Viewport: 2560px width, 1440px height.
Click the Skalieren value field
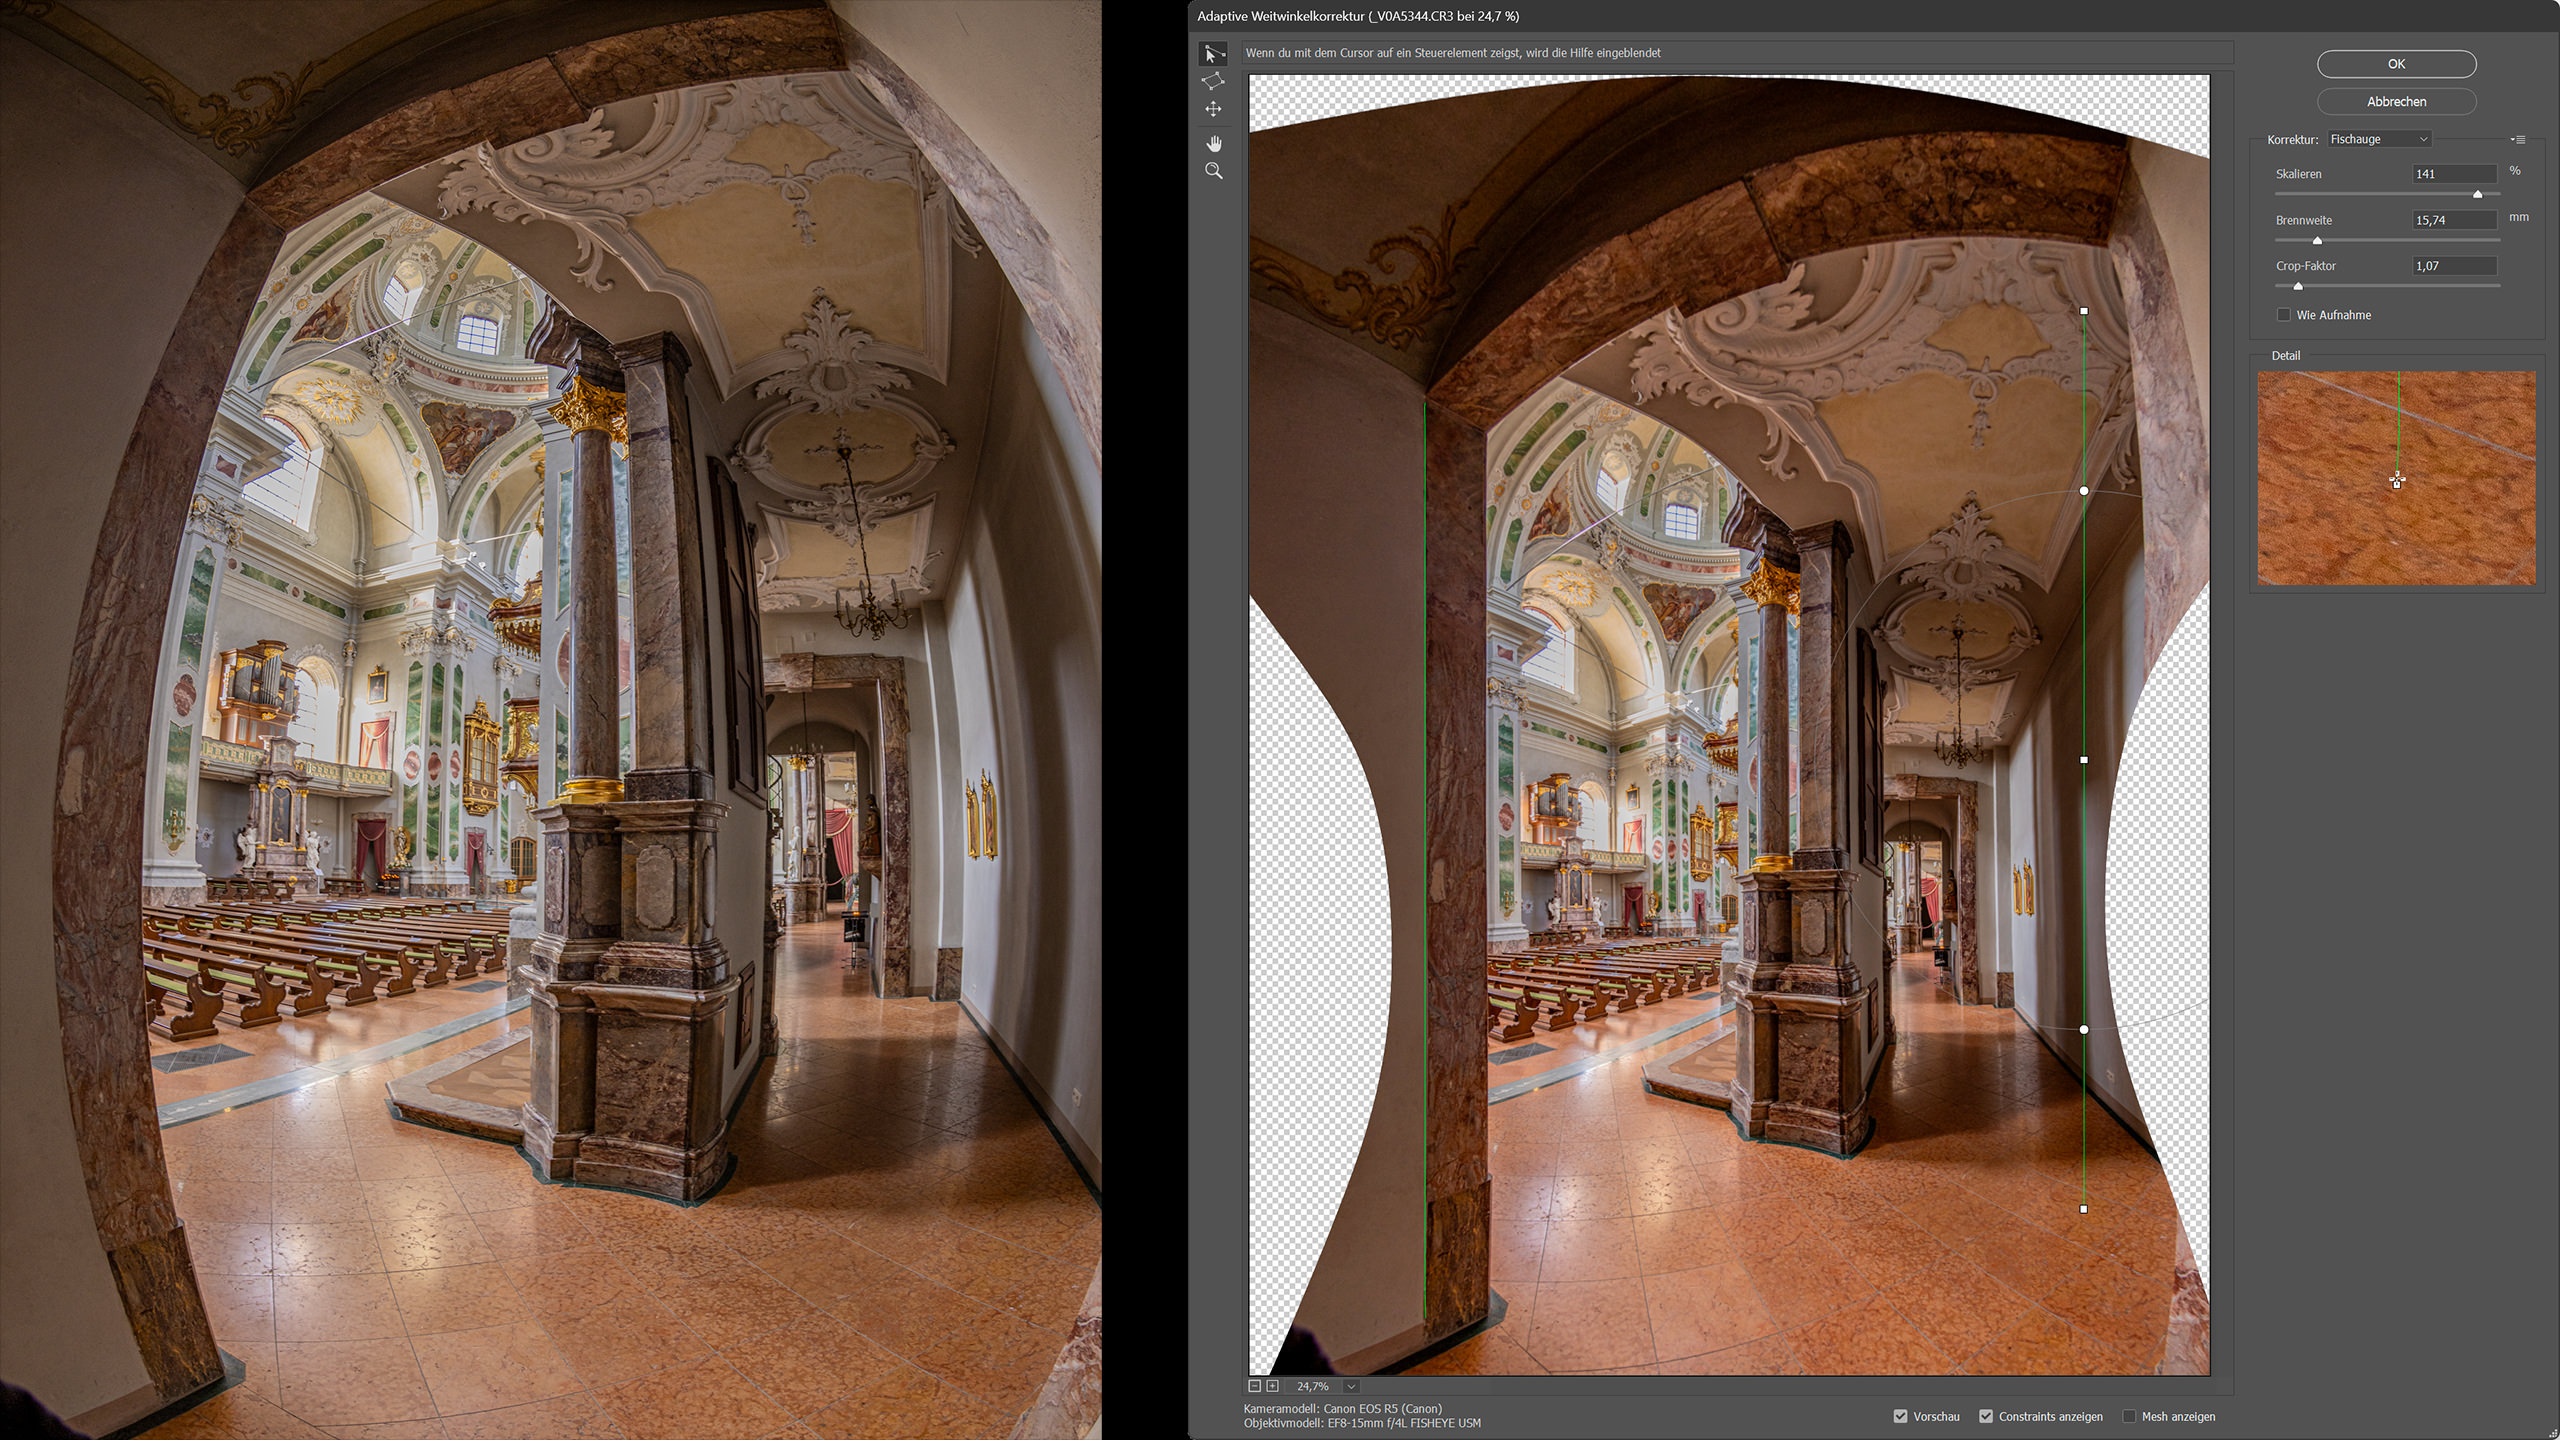pos(2453,174)
